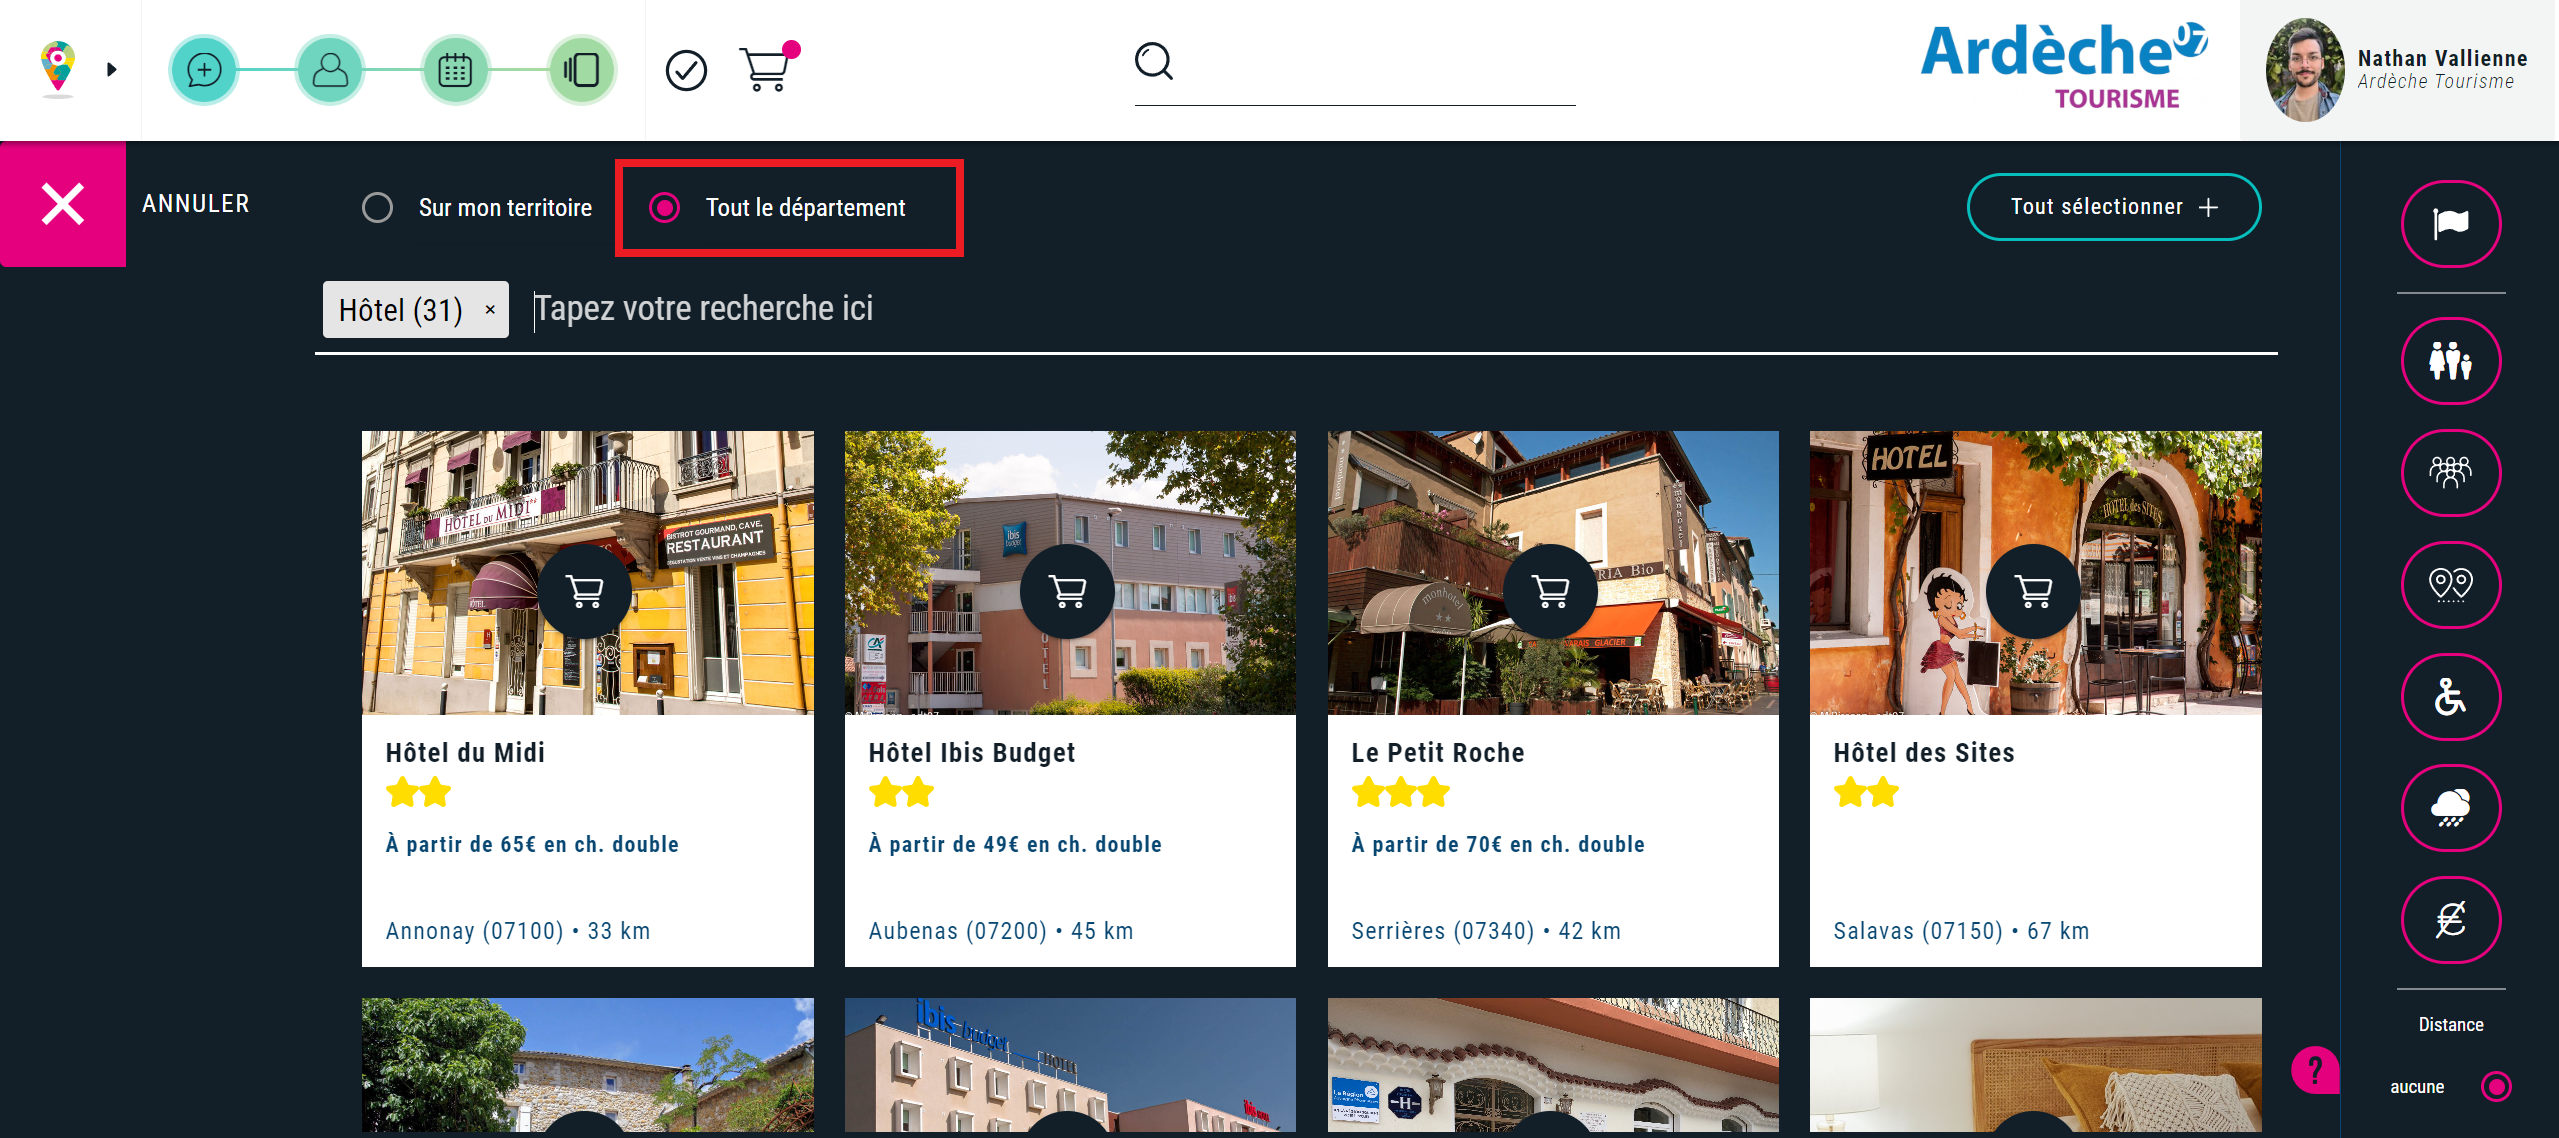The height and width of the screenshot is (1138, 2559).
Task: Add Hôtel du Midi to cart via cart overlay
Action: pyautogui.click(x=586, y=590)
